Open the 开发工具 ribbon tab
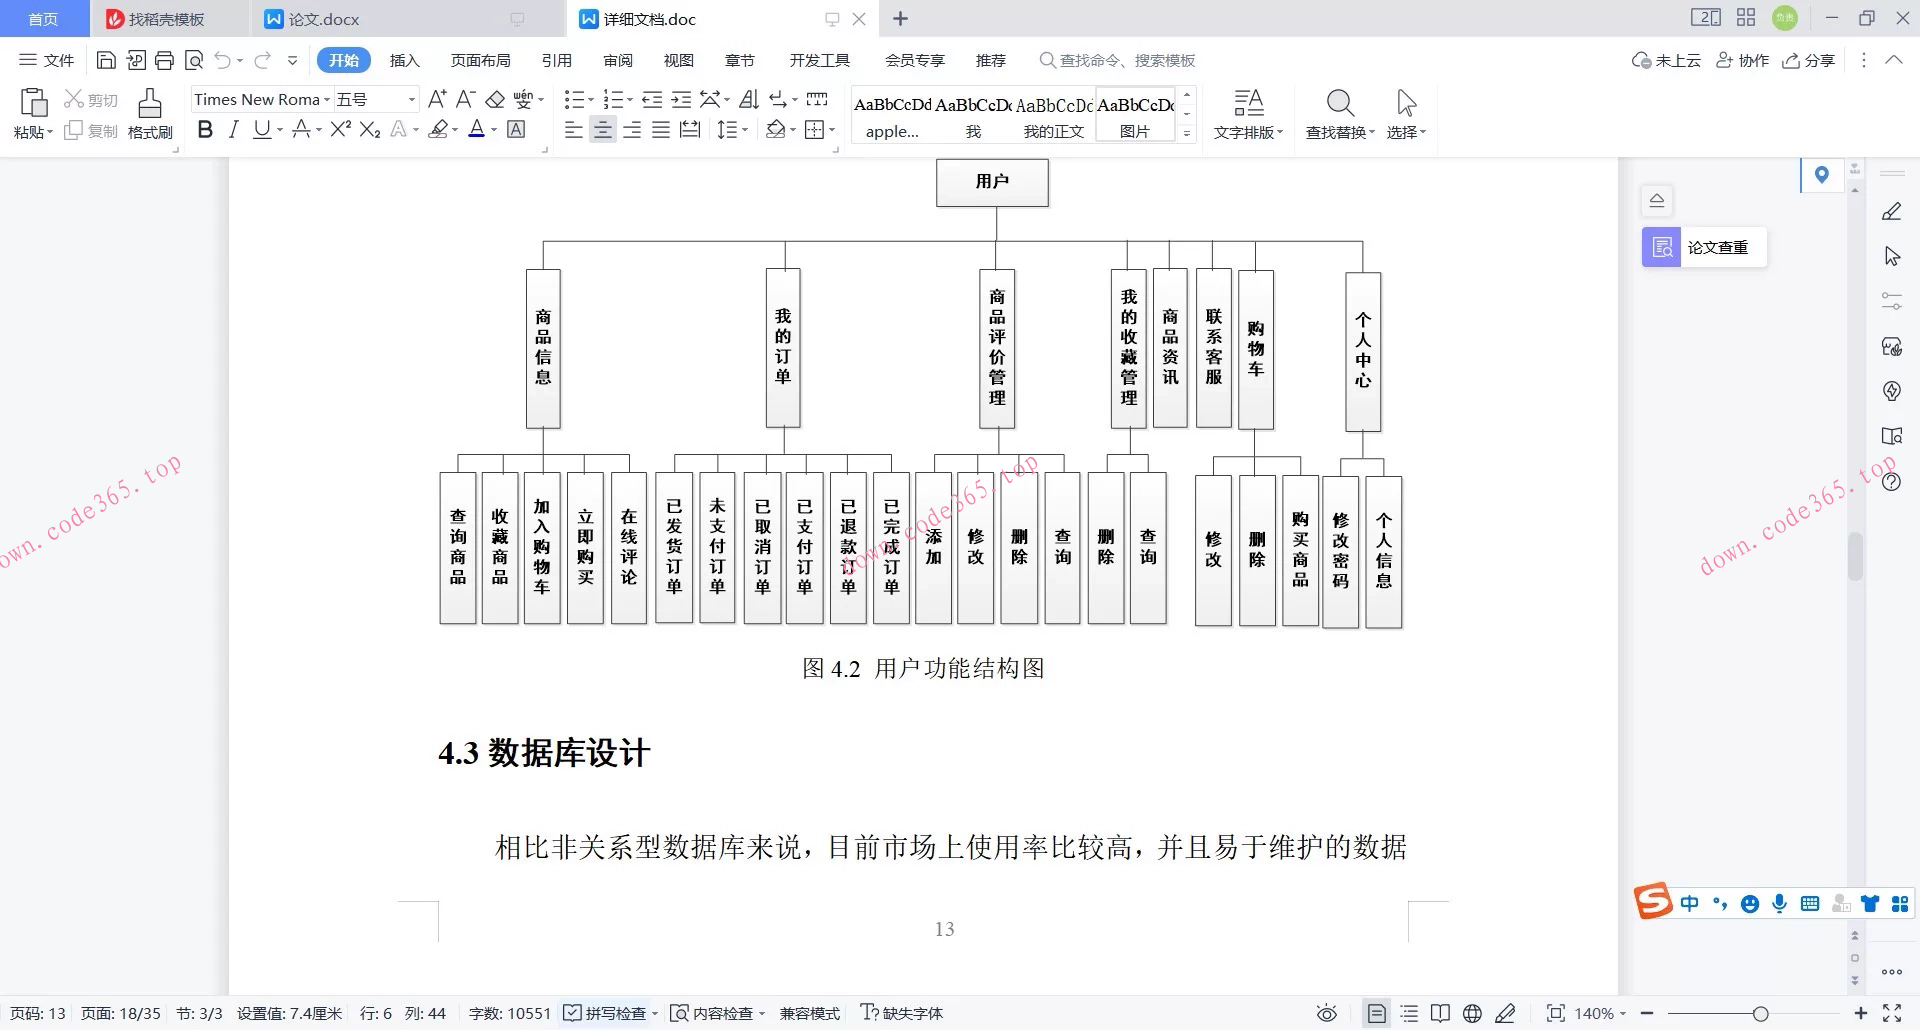The image size is (1920, 1030). [x=819, y=60]
